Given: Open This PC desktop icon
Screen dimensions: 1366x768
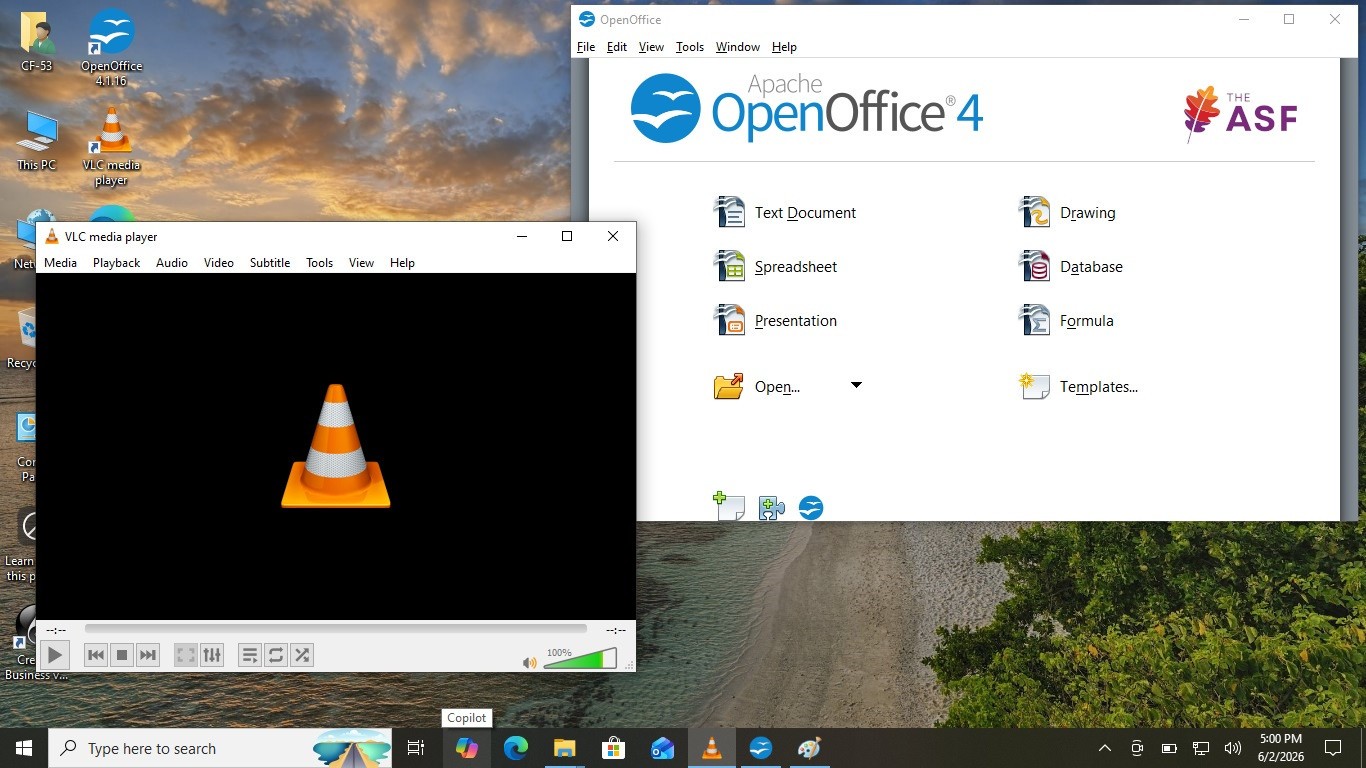Looking at the screenshot, I should point(37,141).
